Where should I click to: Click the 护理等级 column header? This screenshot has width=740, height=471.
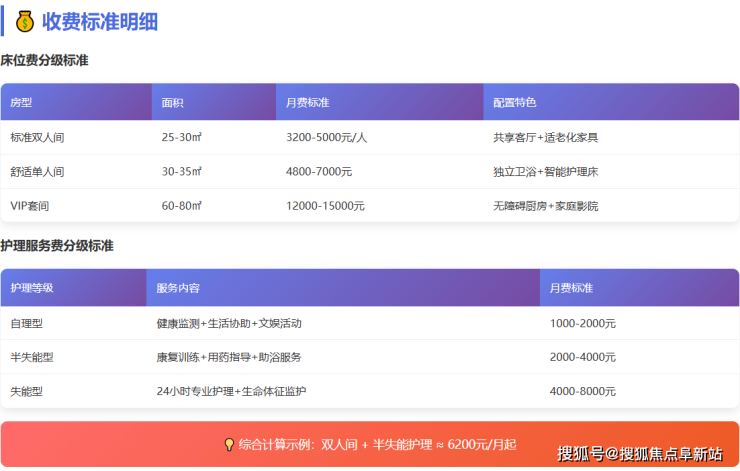tap(32, 288)
